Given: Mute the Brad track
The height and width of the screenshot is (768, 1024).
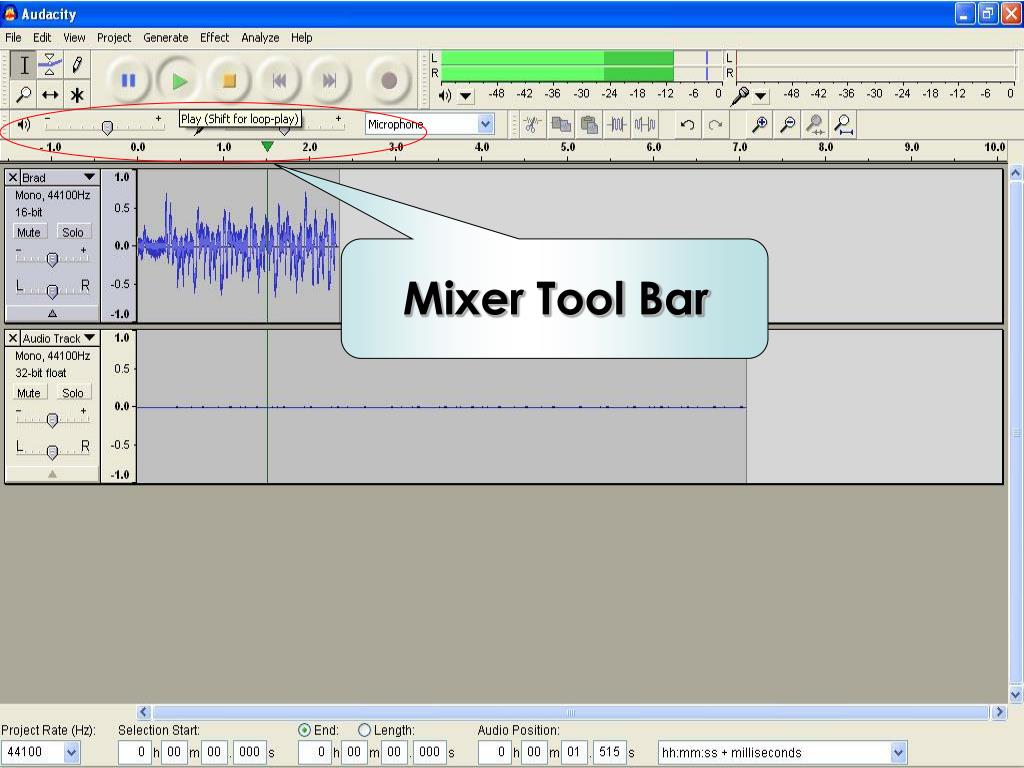Looking at the screenshot, I should [x=29, y=232].
